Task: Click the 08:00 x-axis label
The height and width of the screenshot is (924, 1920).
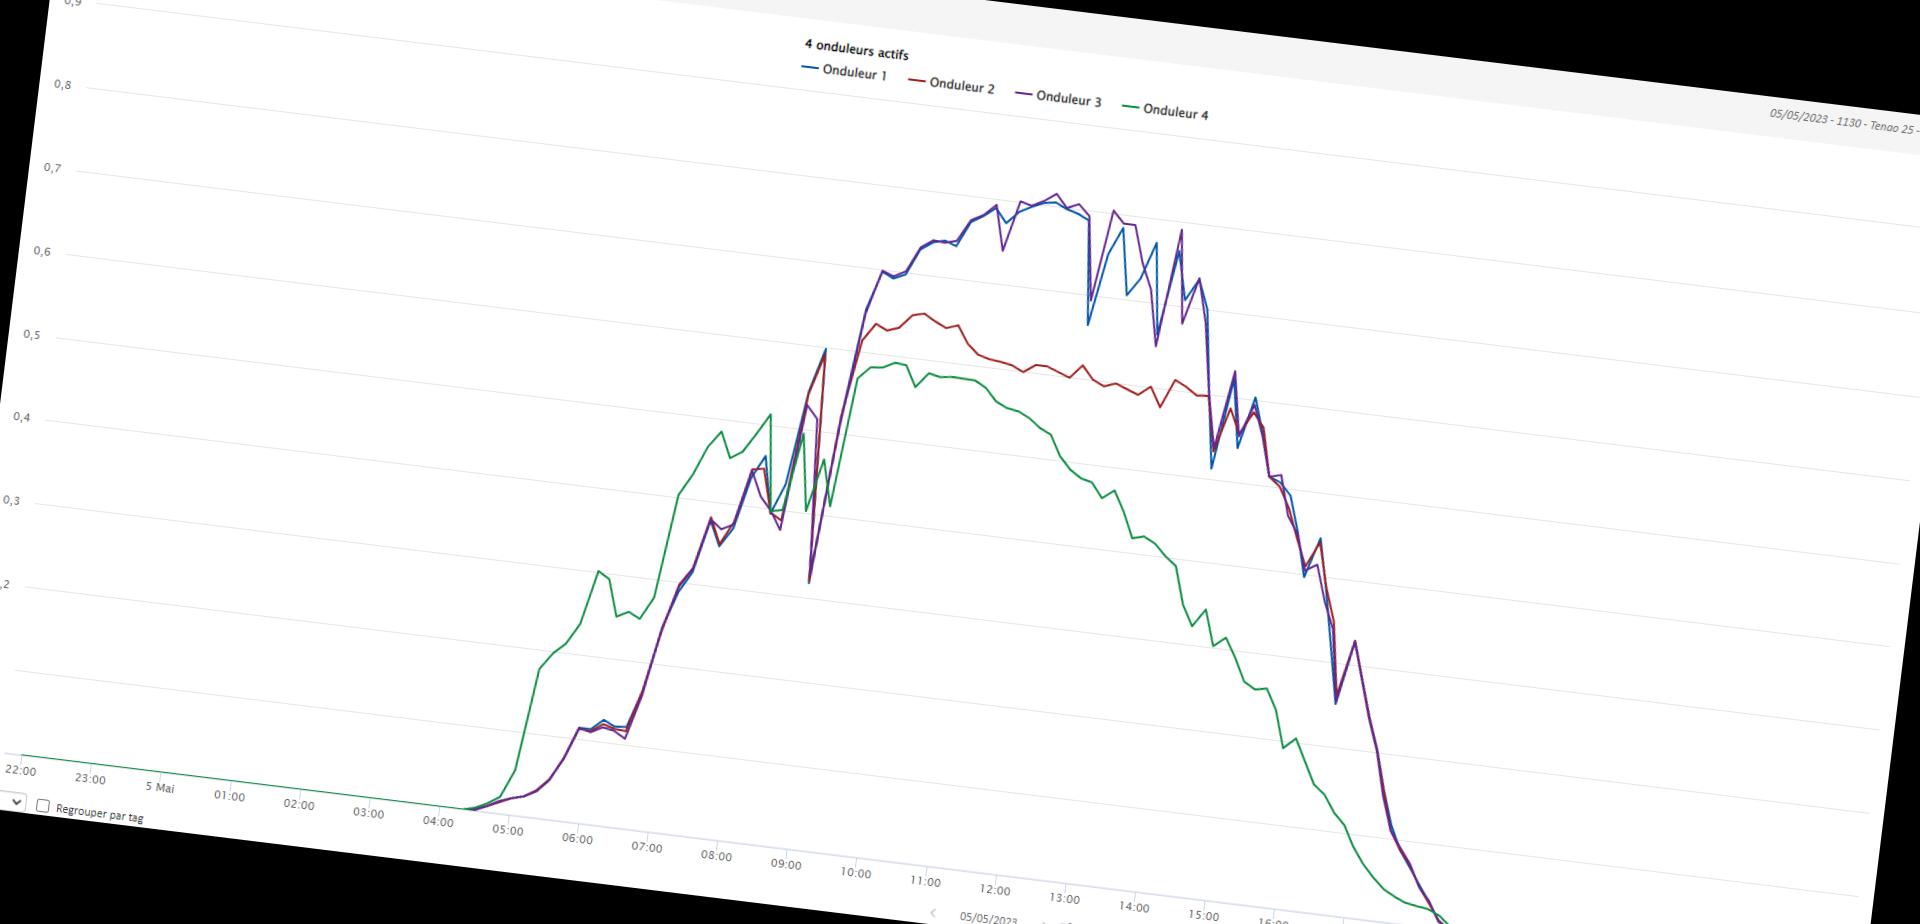Action: point(716,856)
